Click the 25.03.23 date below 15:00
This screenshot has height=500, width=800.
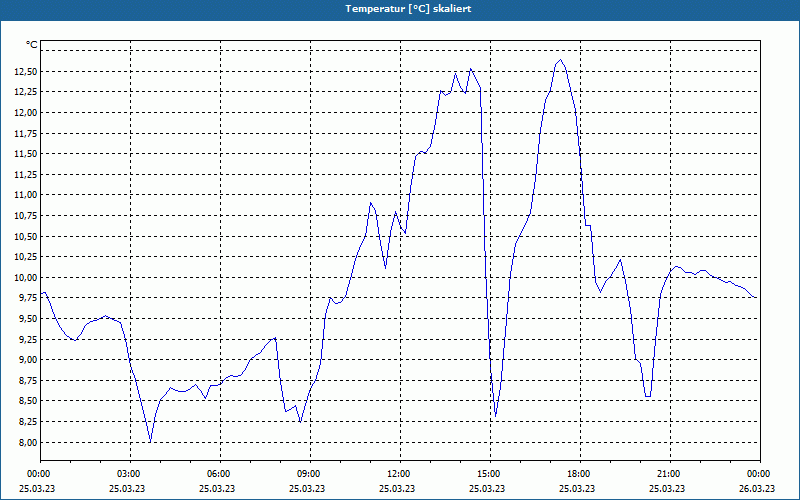pos(487,488)
